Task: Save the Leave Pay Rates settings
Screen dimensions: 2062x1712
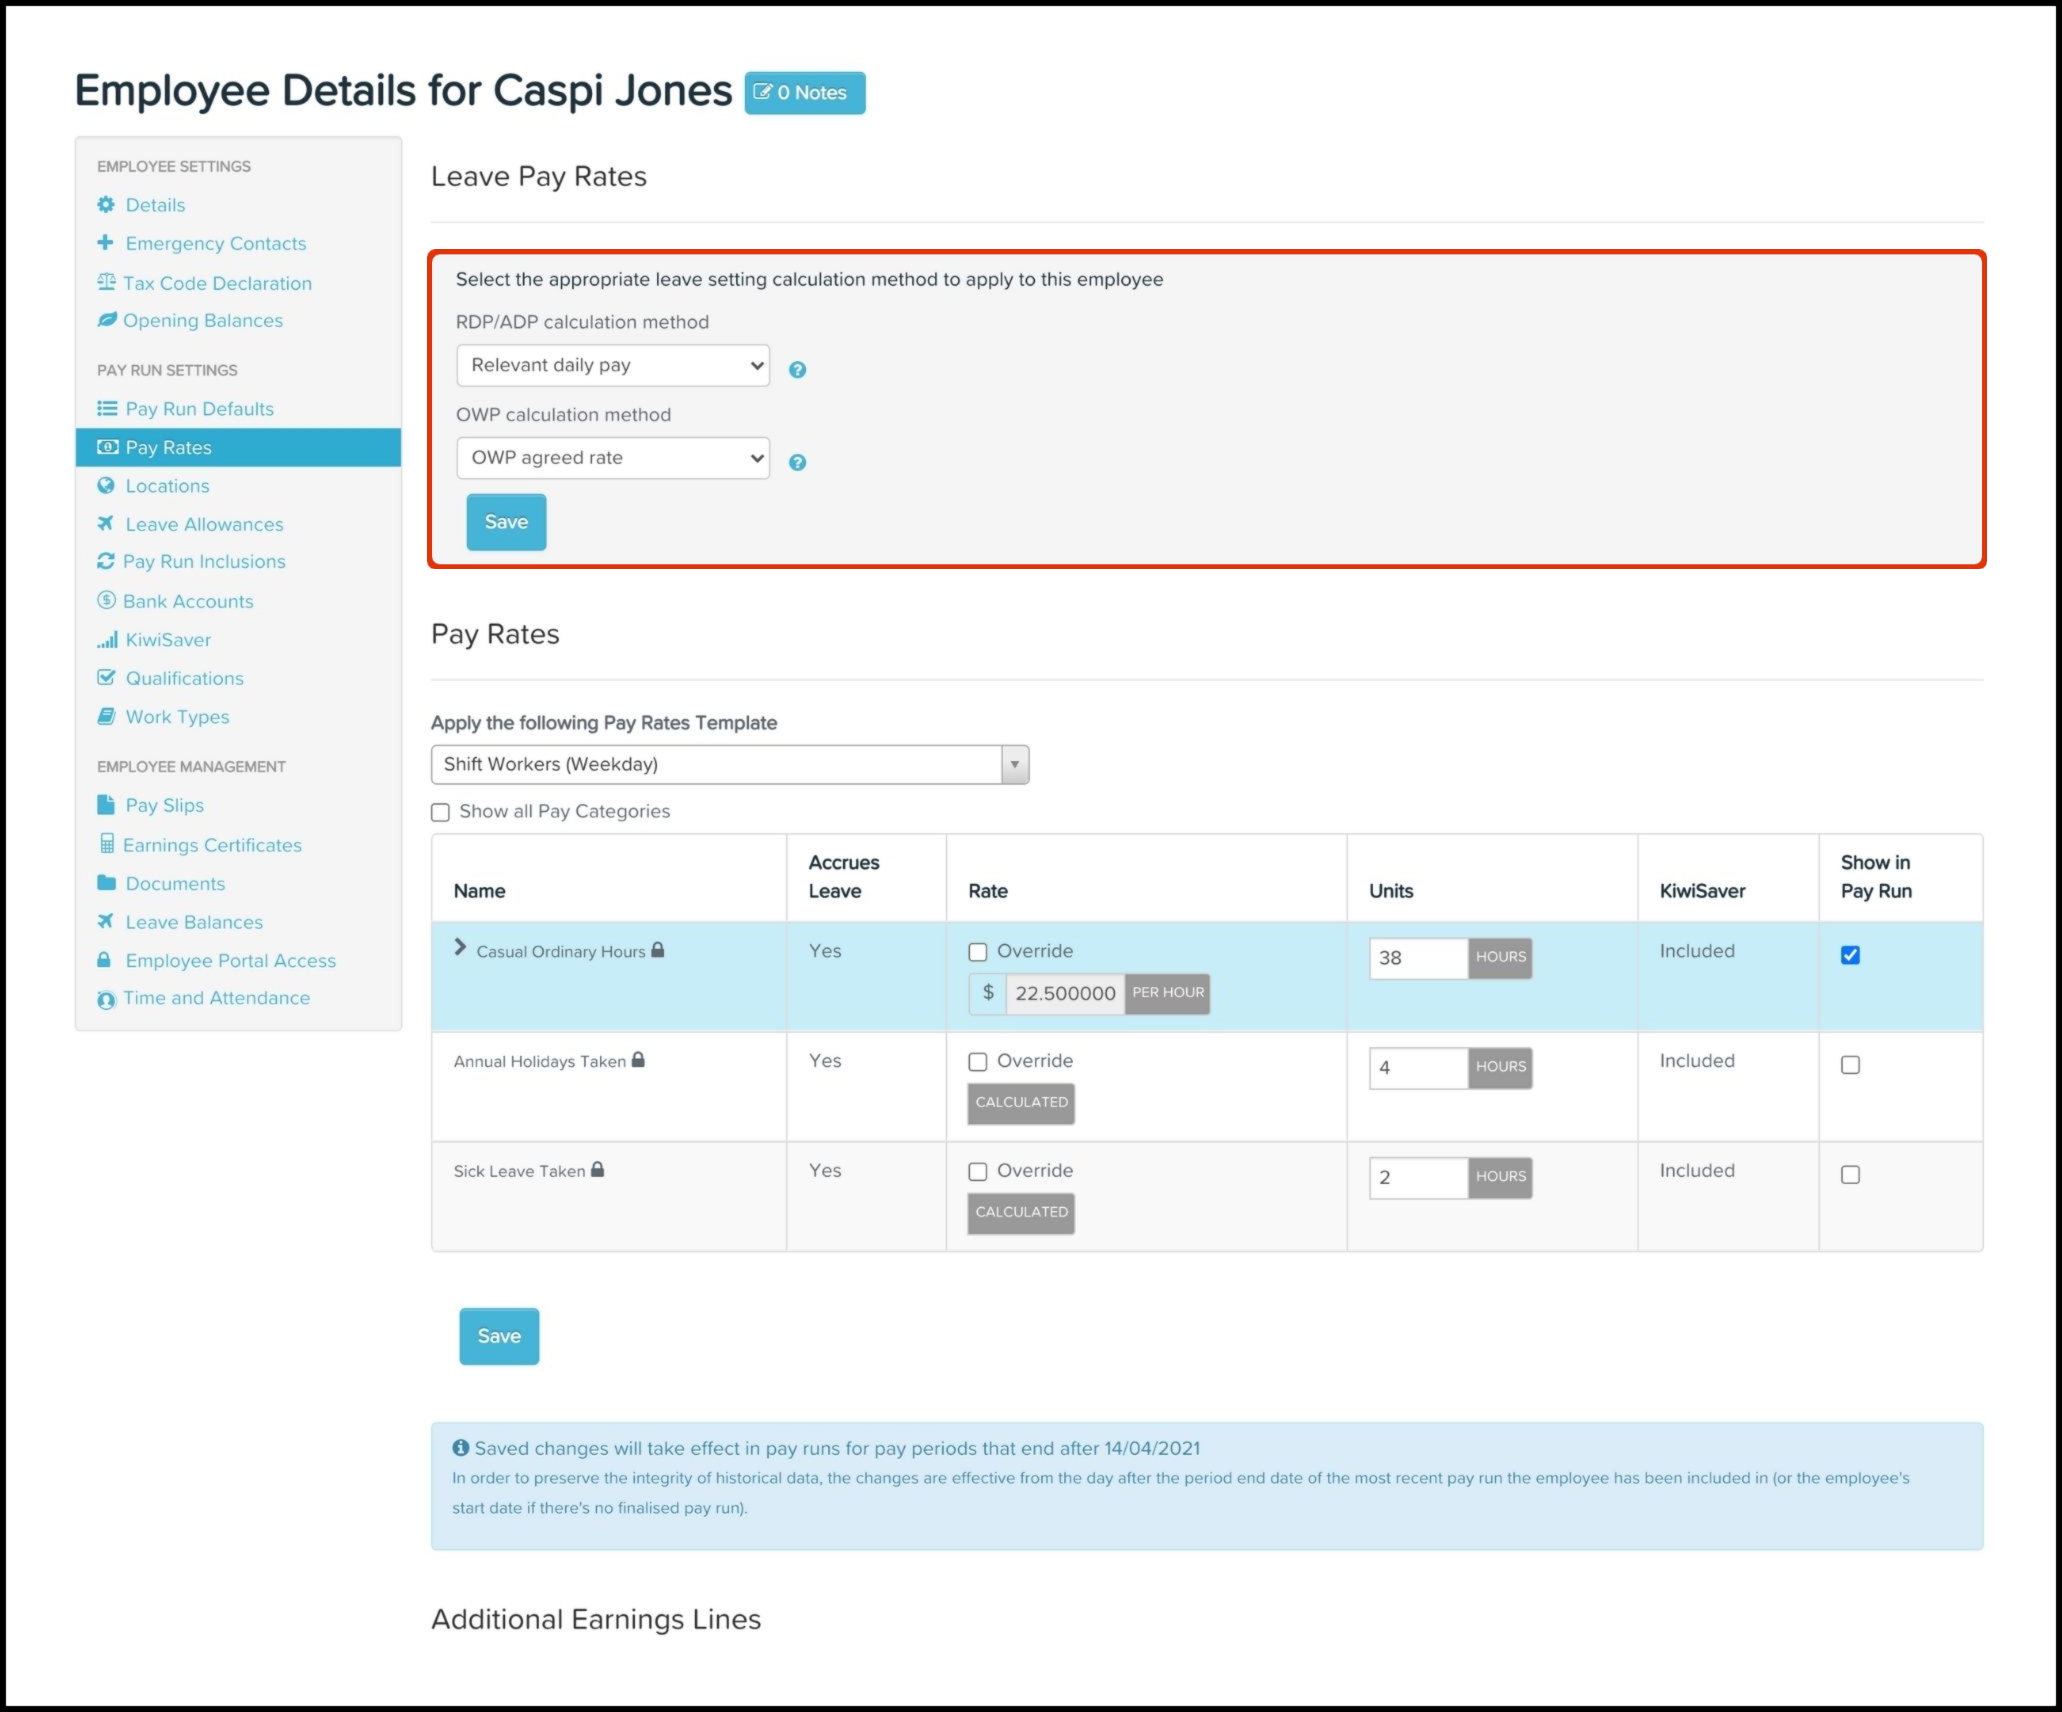Action: [506, 522]
